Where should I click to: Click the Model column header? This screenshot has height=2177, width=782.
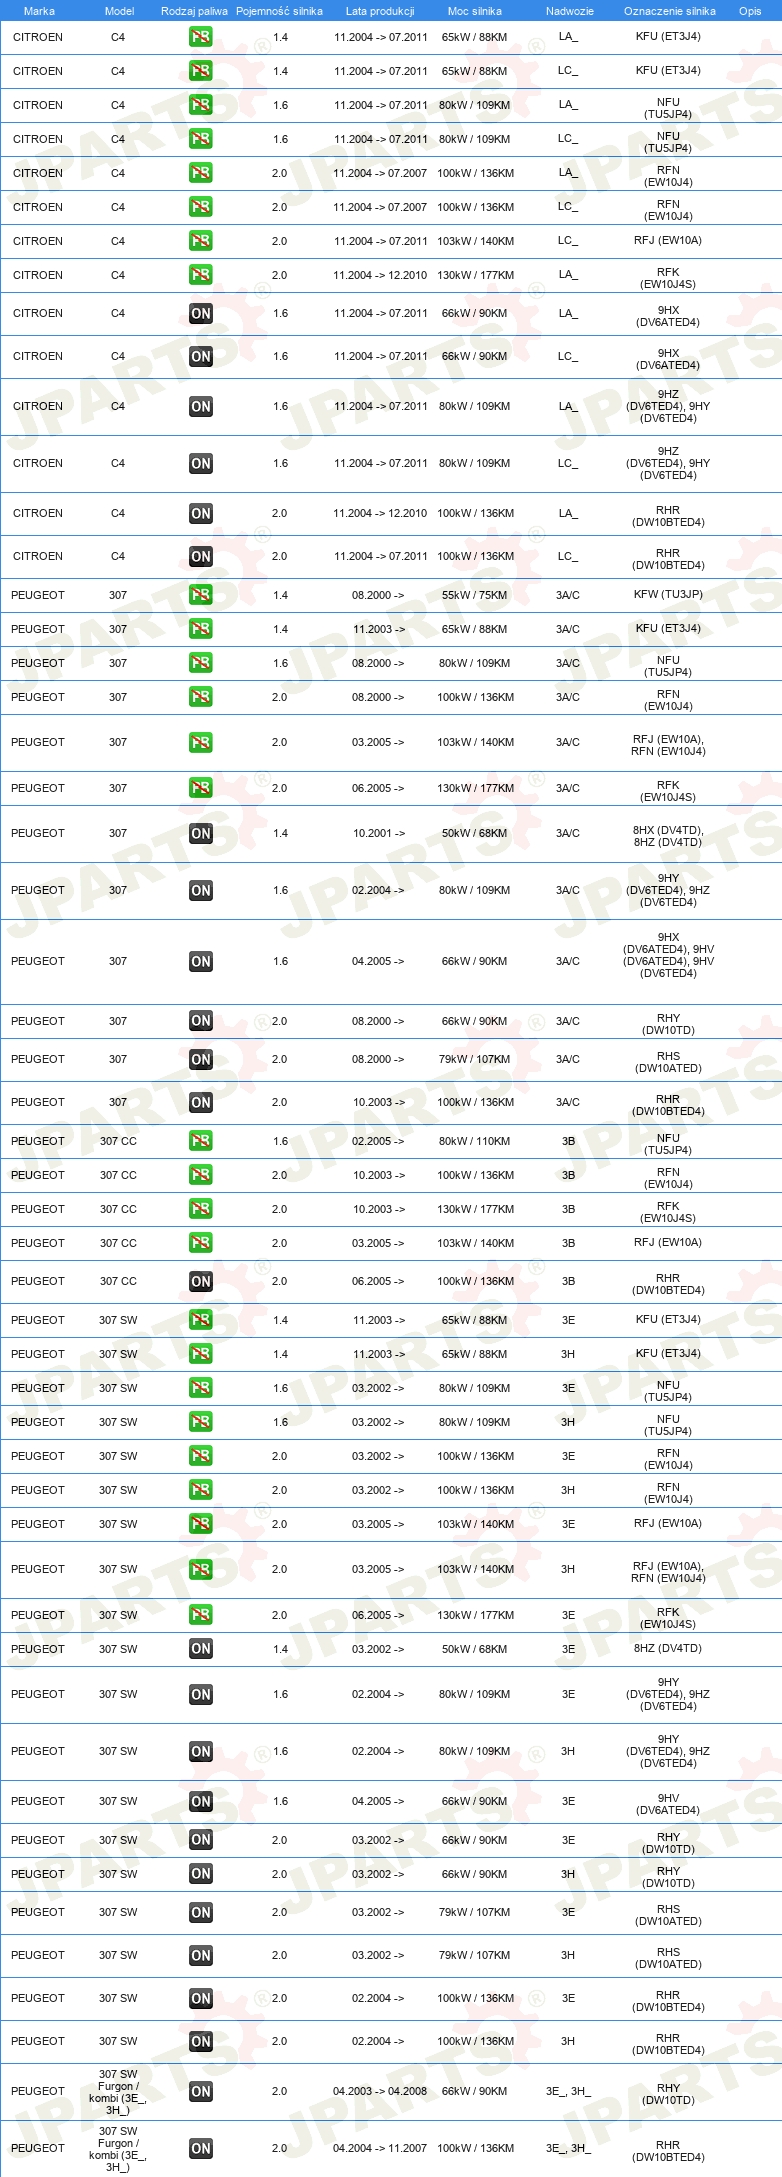click(x=119, y=11)
